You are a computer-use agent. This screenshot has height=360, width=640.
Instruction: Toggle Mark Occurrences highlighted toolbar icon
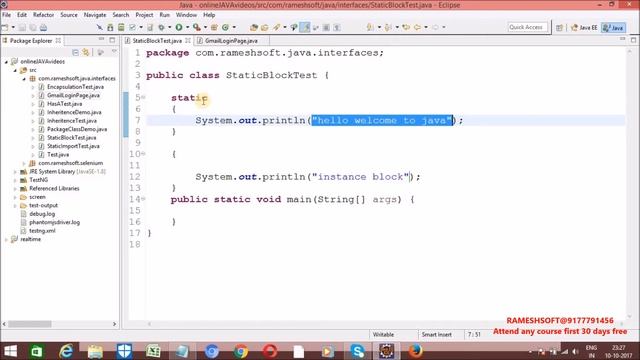pyautogui.click(x=305, y=27)
